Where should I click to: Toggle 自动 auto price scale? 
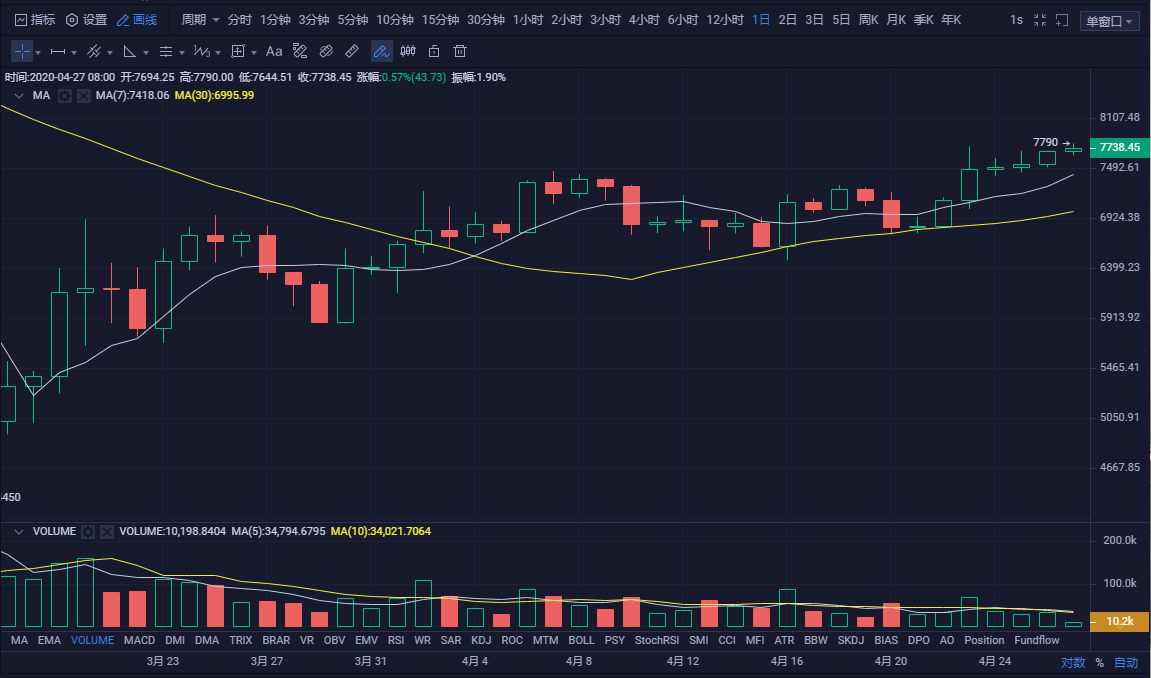coord(1124,662)
